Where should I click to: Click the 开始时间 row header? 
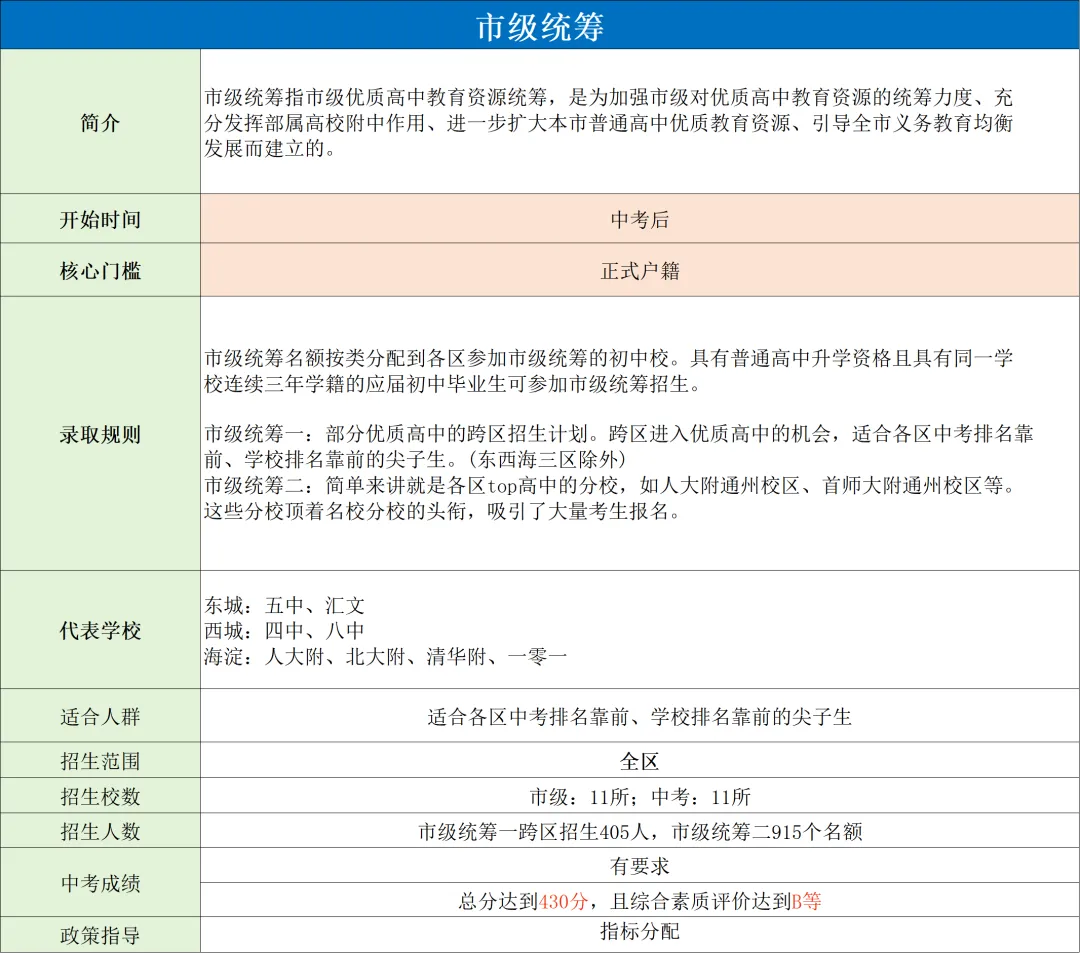pyautogui.click(x=99, y=218)
